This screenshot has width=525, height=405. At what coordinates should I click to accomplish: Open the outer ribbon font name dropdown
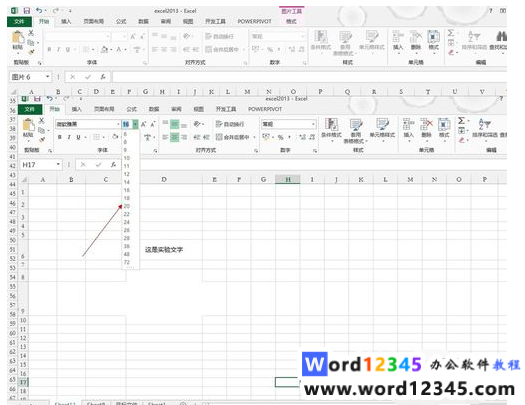[x=108, y=36]
